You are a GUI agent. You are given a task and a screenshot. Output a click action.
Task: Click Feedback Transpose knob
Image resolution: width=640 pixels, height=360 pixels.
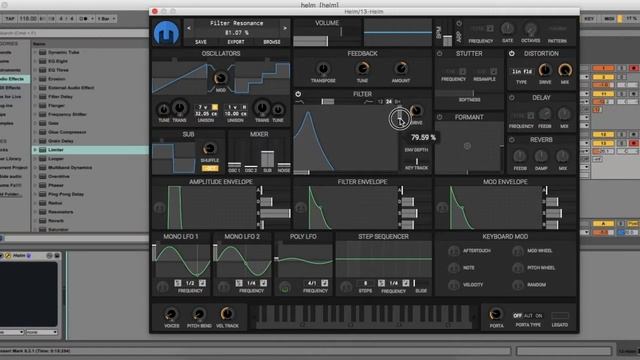click(323, 69)
